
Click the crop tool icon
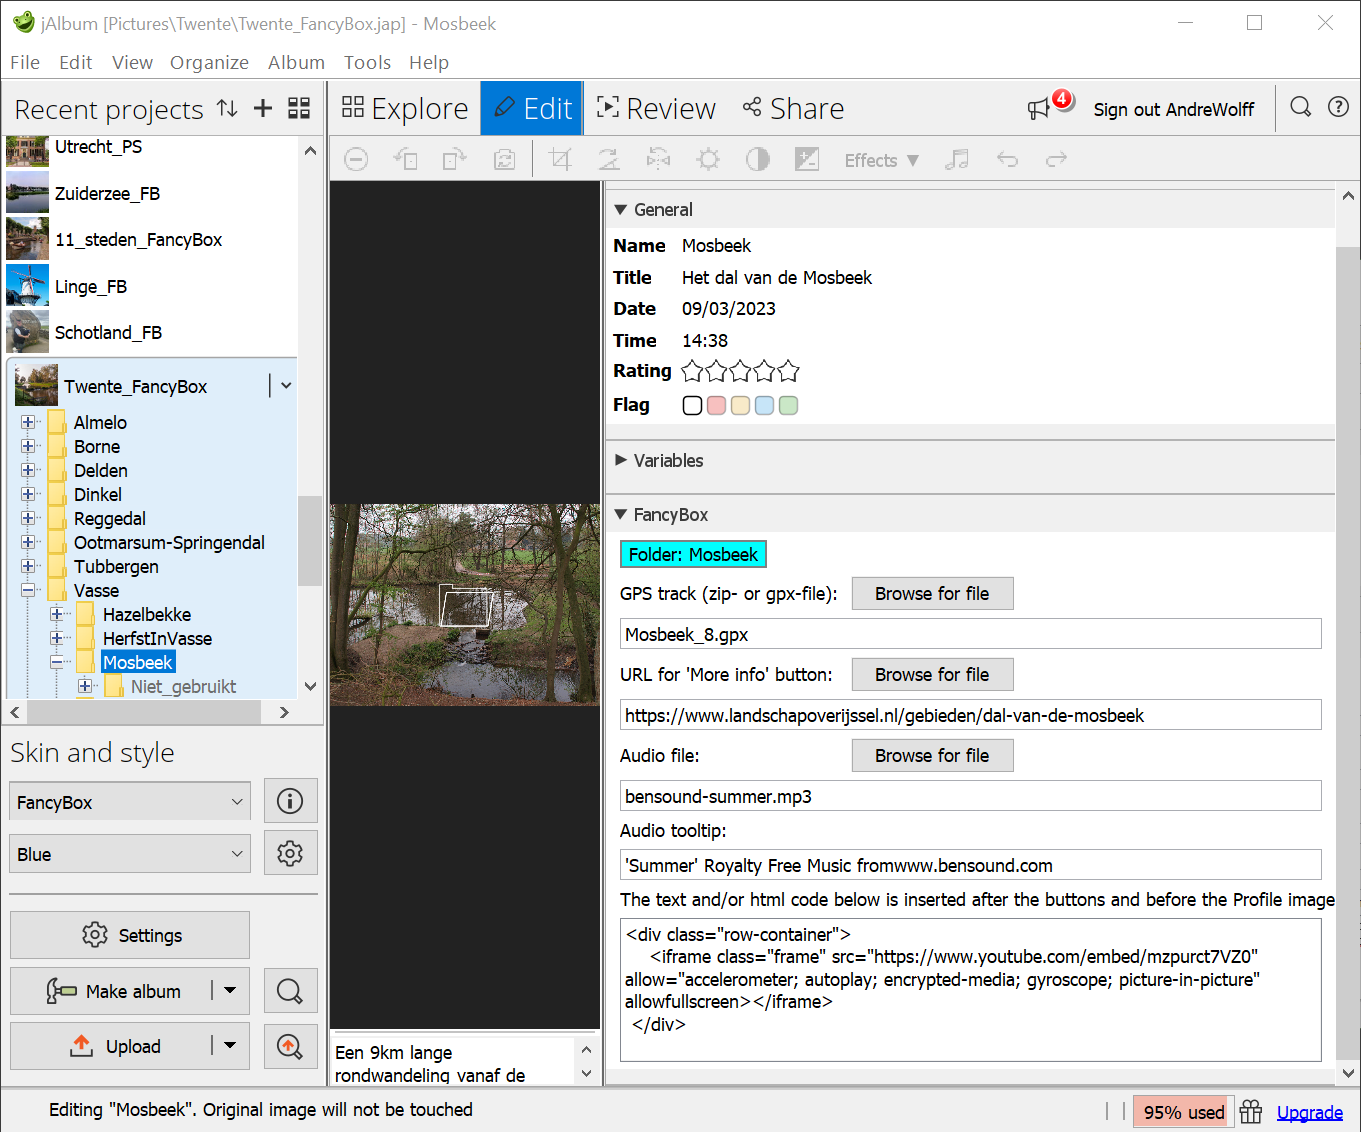[x=560, y=160]
